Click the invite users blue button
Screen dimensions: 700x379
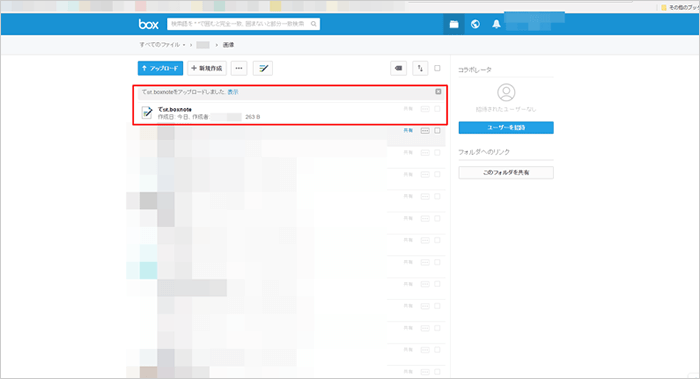point(506,128)
